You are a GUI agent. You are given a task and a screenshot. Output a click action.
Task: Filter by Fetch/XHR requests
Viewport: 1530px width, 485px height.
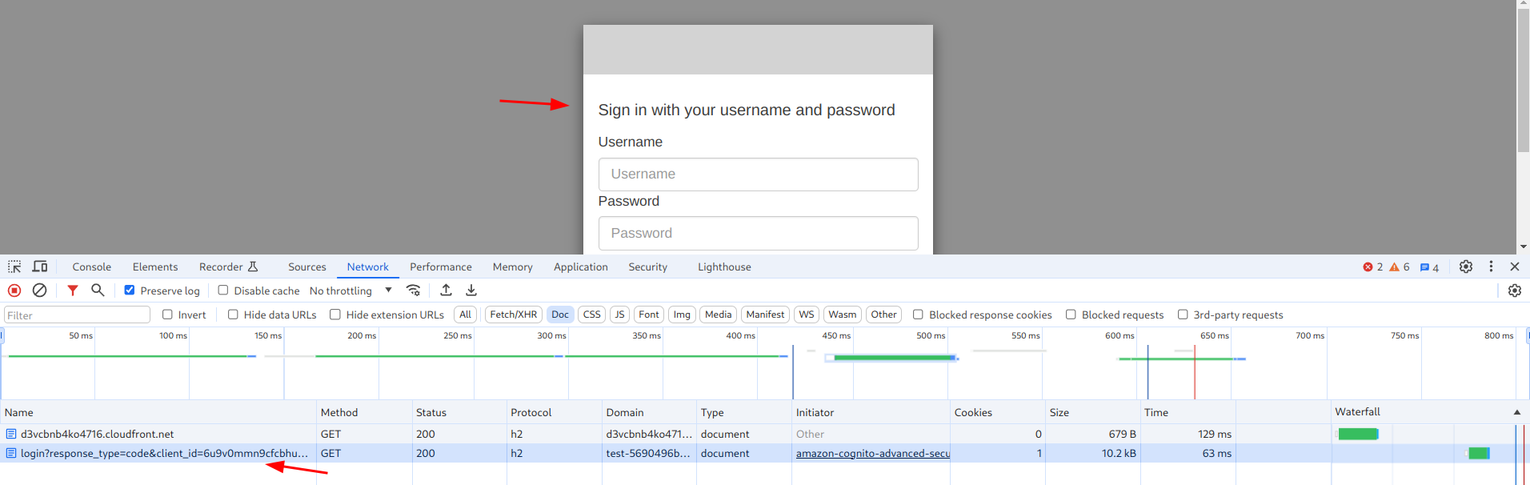click(513, 315)
